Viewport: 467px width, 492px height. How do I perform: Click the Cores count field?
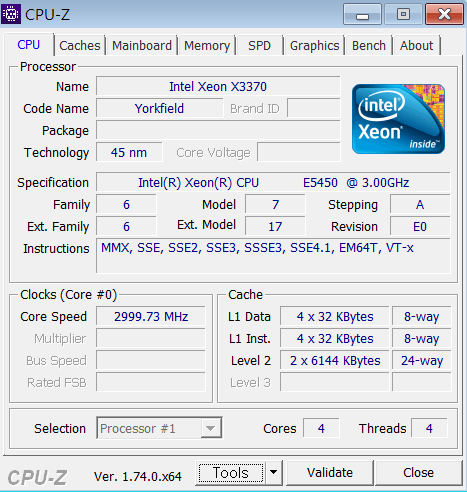point(321,428)
